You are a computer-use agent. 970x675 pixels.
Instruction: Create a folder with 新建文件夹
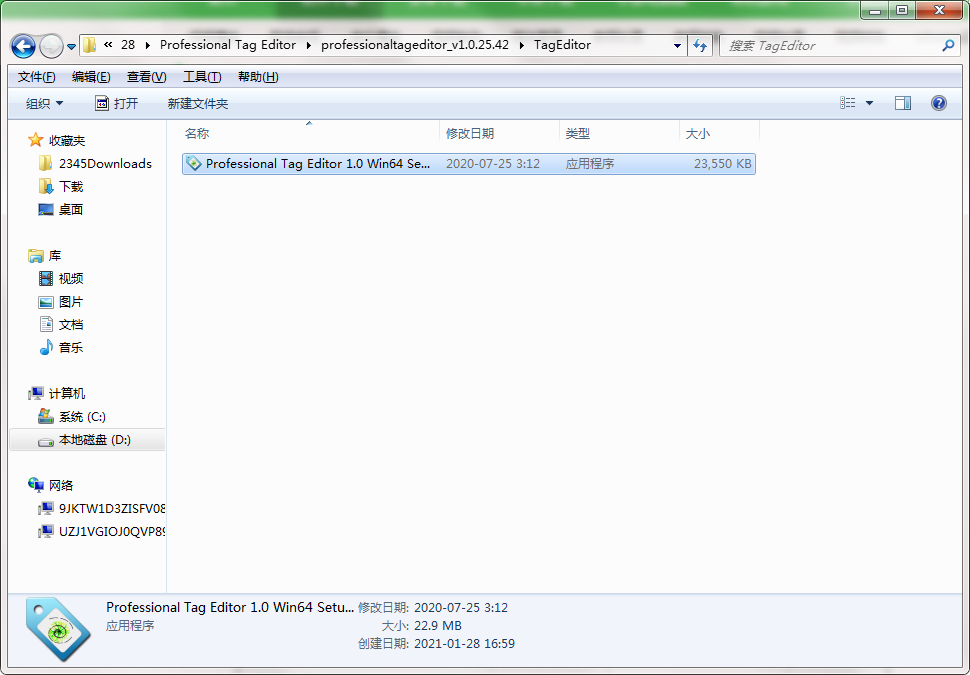click(x=198, y=103)
